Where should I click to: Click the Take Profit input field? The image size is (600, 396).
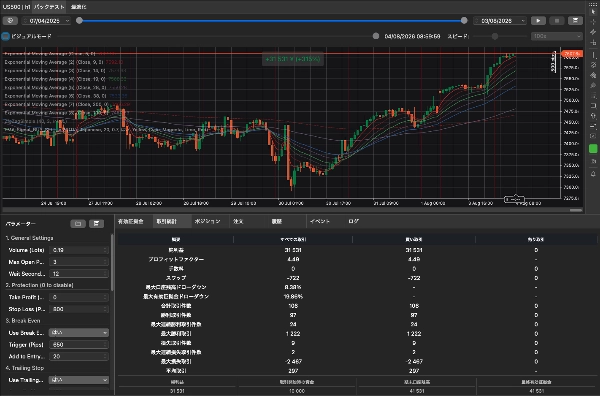point(79,297)
